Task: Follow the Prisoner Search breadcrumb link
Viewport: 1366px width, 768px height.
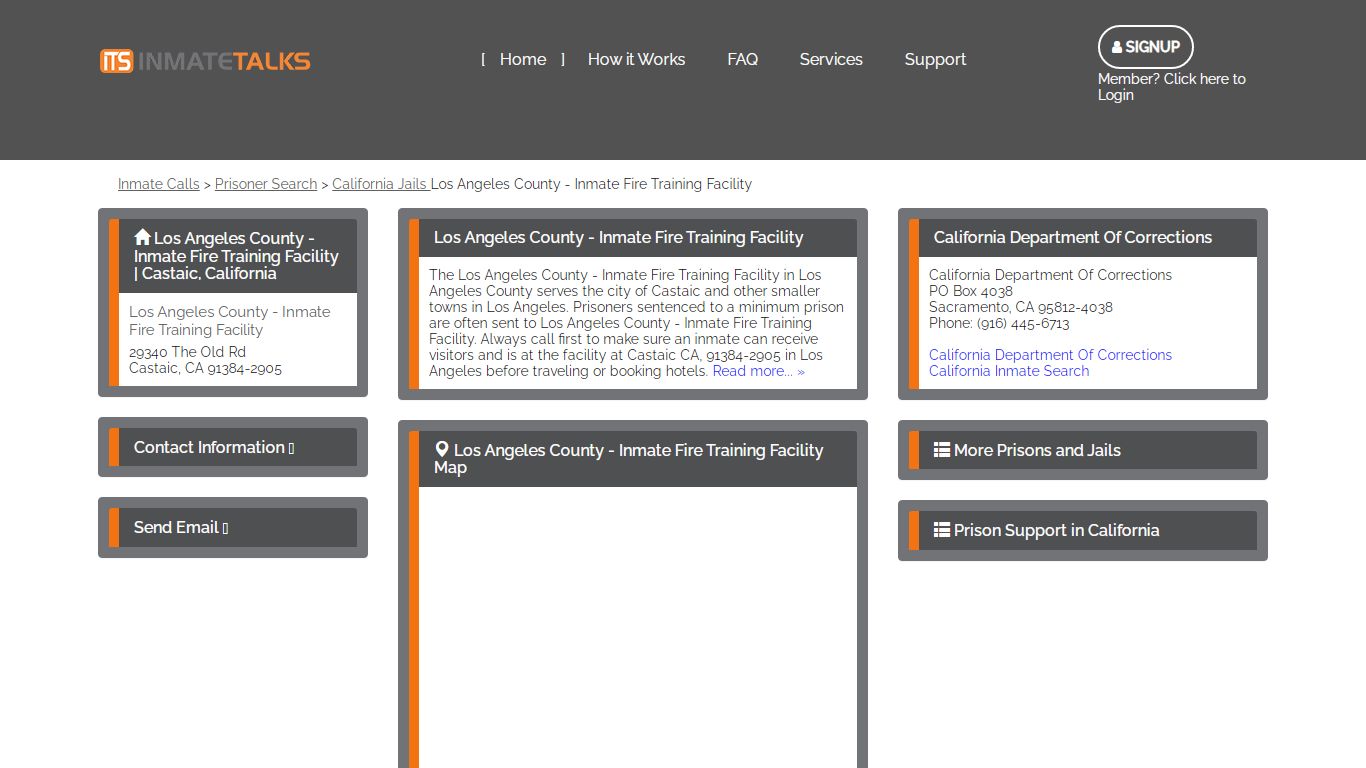Action: click(x=266, y=184)
